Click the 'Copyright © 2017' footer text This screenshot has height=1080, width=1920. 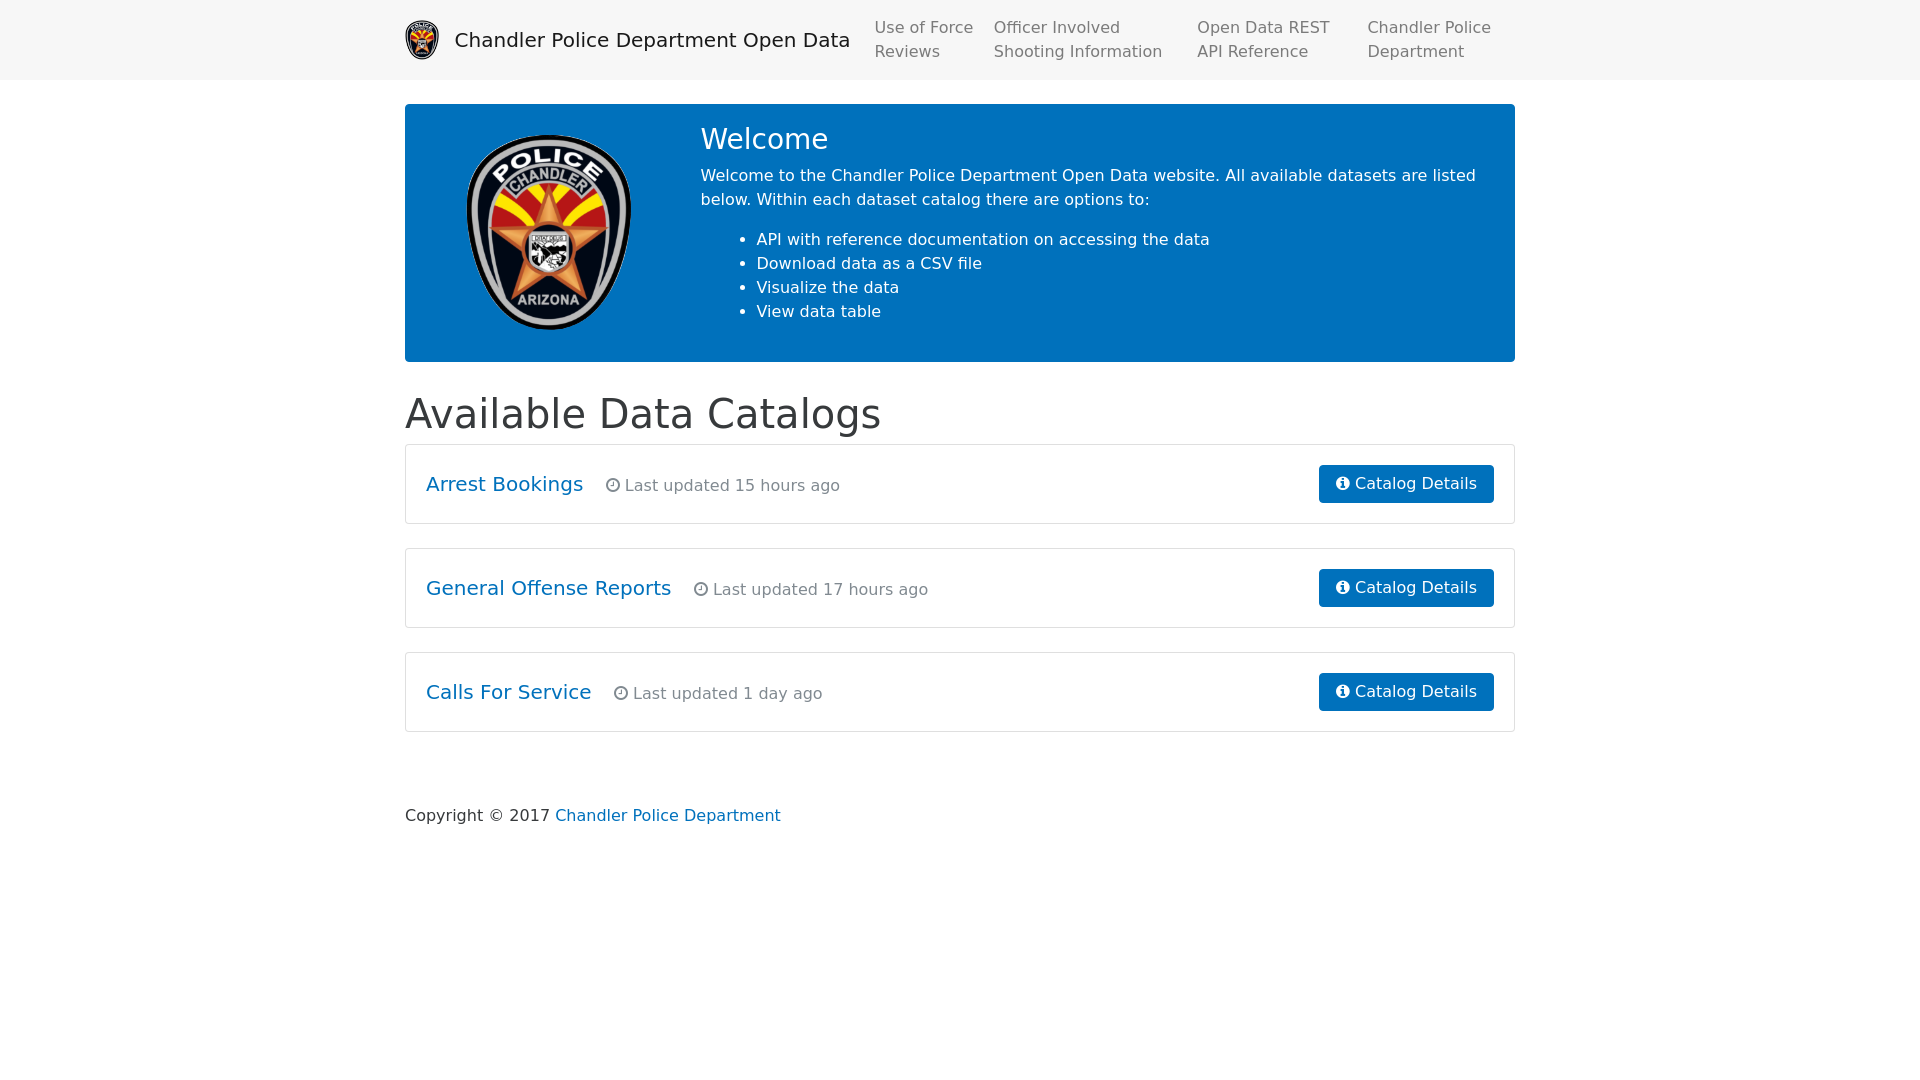[477, 816]
